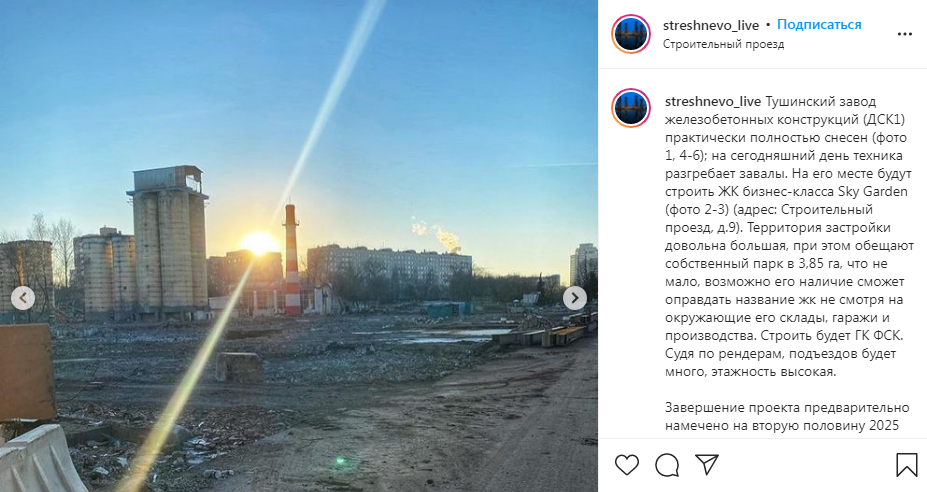Click the steam plume above apartment block
The height and width of the screenshot is (492, 927).
(x=438, y=235)
